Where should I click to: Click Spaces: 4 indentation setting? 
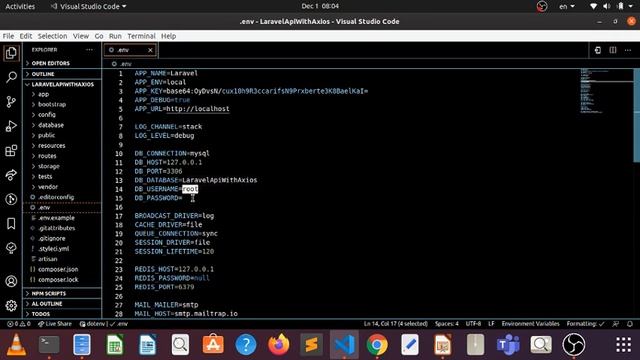coord(447,324)
